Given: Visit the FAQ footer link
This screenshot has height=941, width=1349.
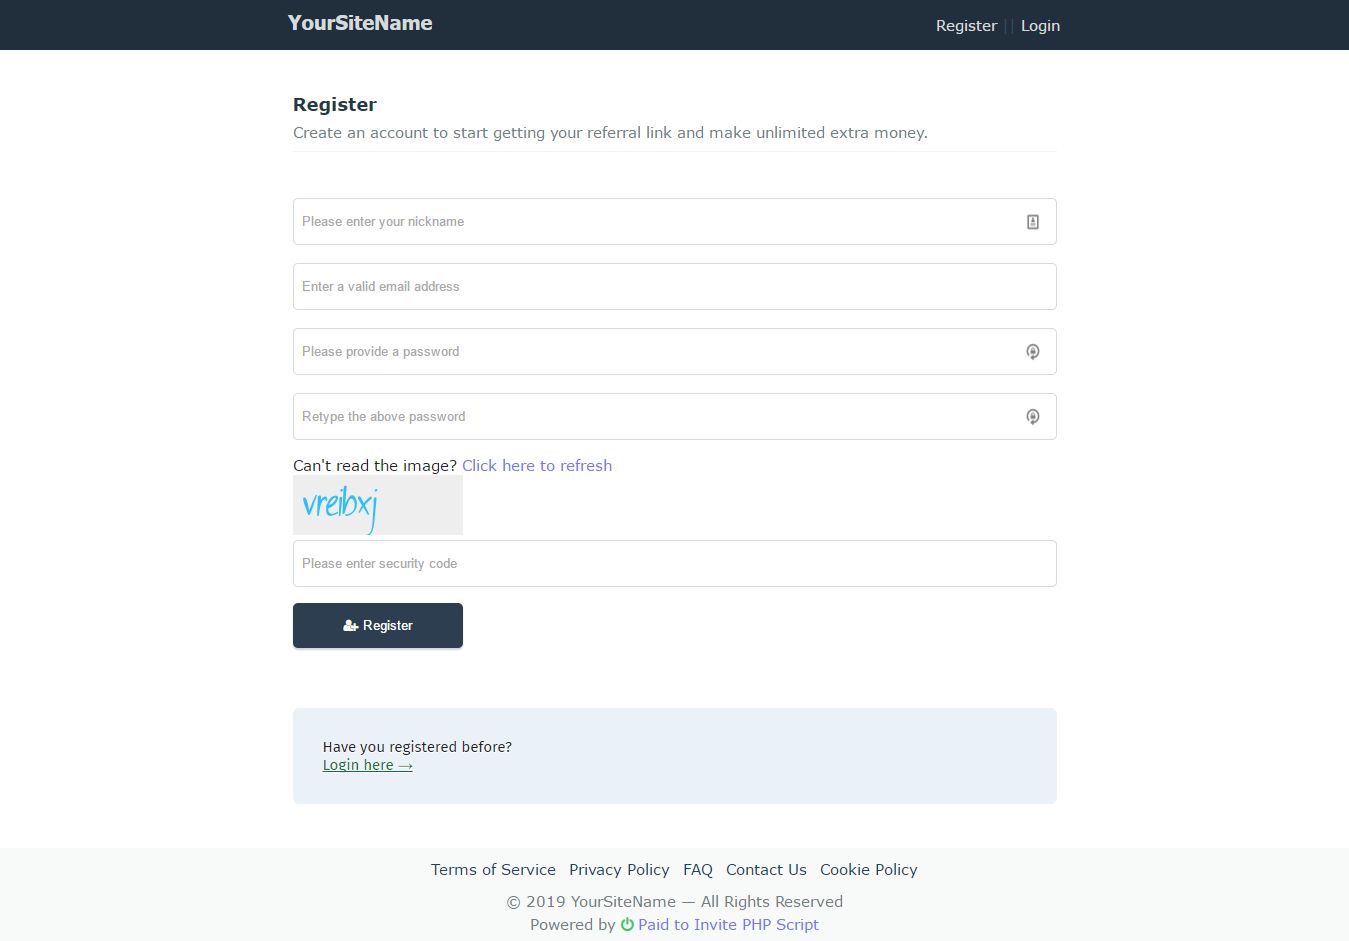Looking at the screenshot, I should pyautogui.click(x=698, y=870).
